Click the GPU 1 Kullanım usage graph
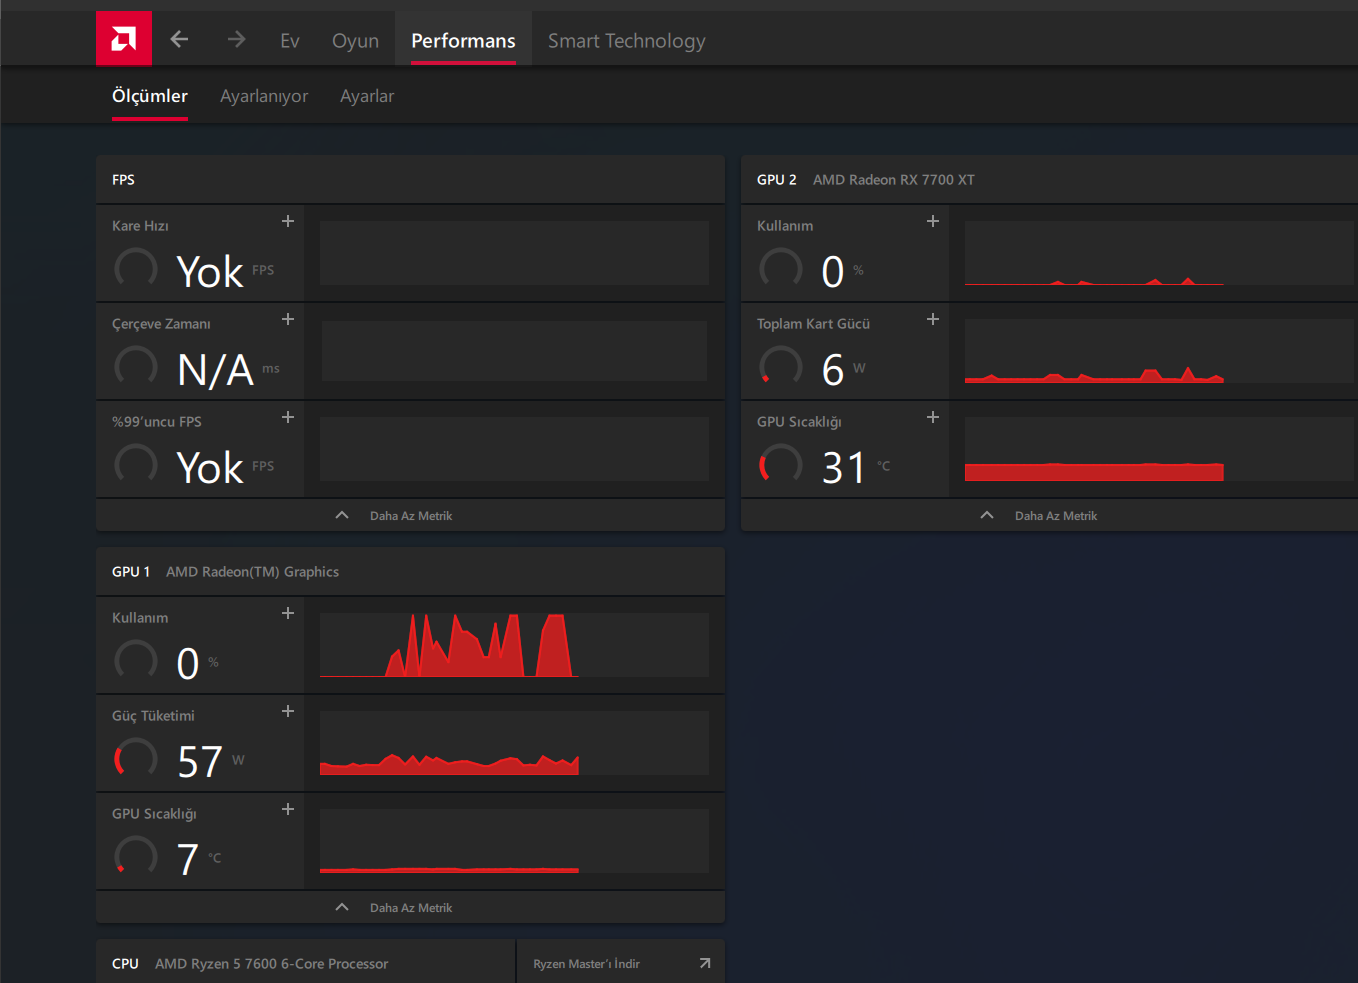Image resolution: width=1358 pixels, height=983 pixels. pyautogui.click(x=514, y=645)
